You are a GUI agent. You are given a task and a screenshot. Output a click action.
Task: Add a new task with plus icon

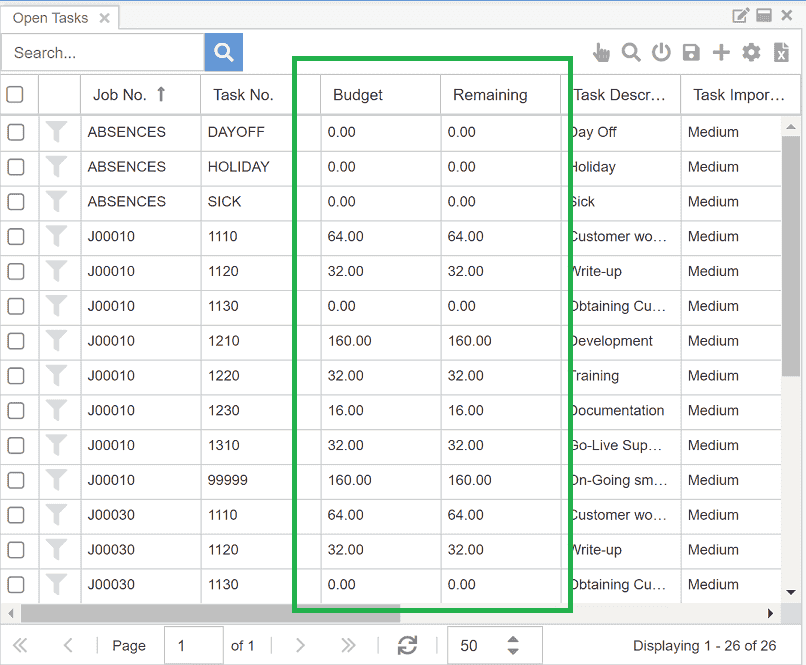click(x=721, y=52)
